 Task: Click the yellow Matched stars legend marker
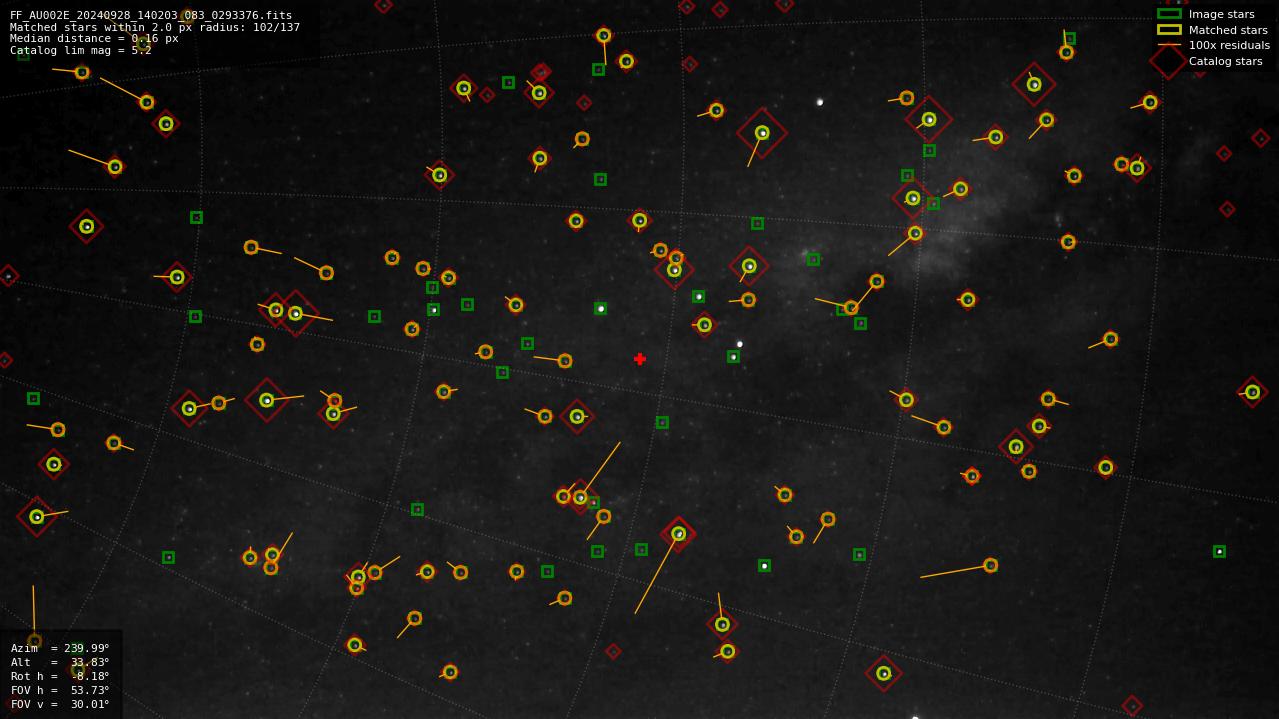(x=1169, y=30)
